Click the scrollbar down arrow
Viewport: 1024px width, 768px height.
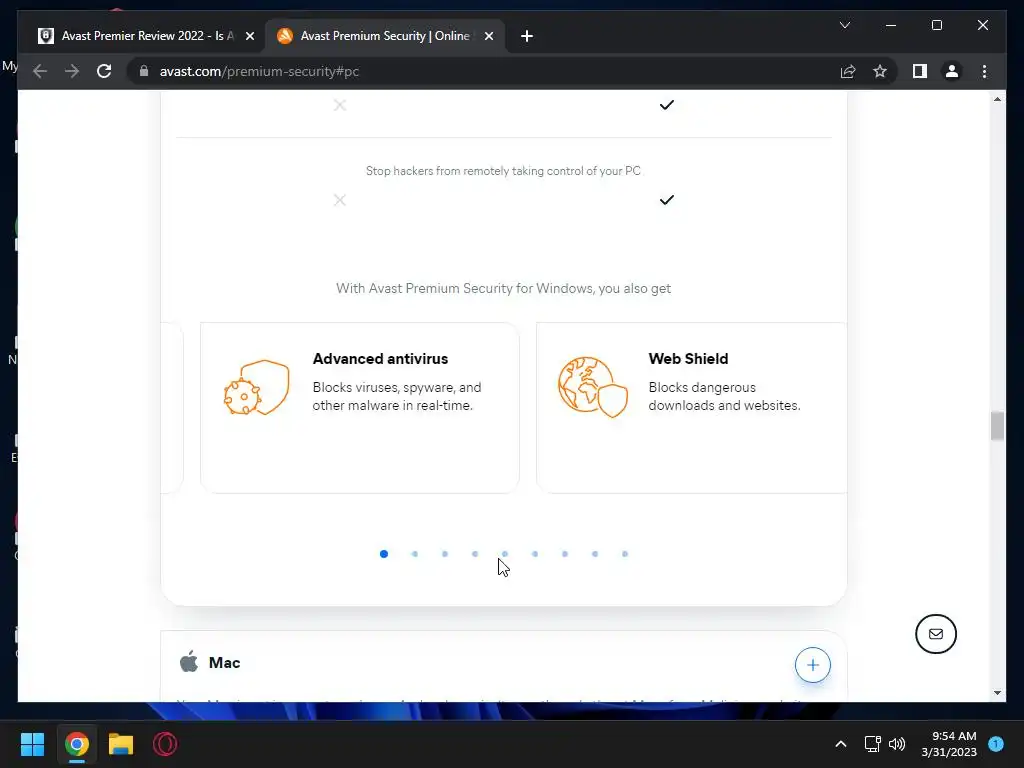coord(997,693)
